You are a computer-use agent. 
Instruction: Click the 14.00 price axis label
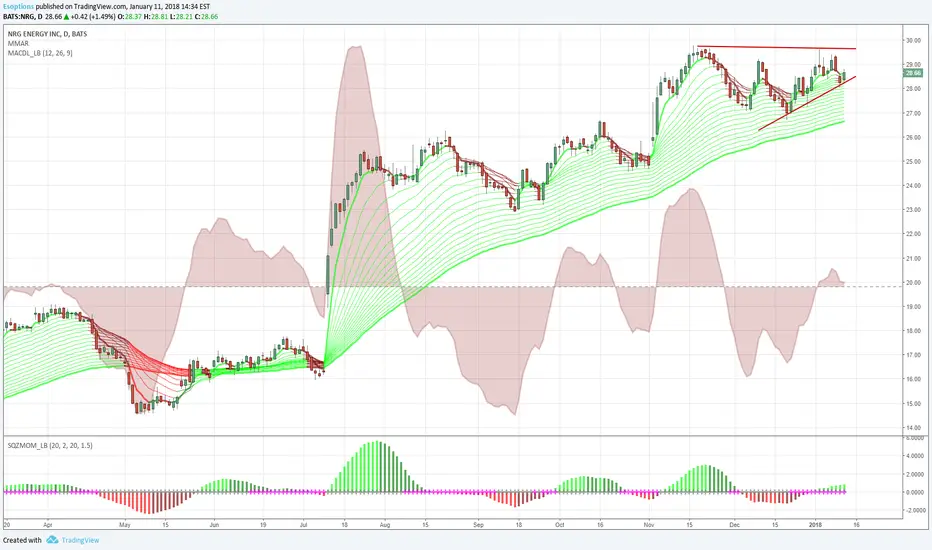click(x=912, y=428)
